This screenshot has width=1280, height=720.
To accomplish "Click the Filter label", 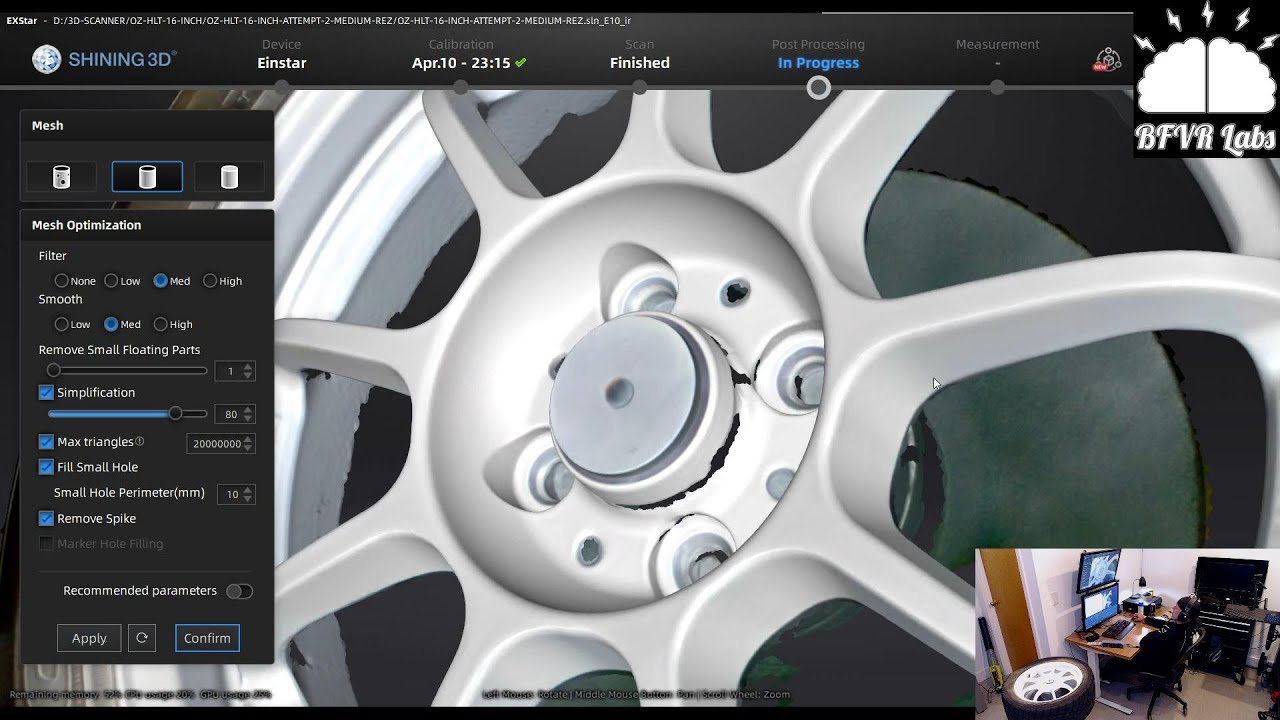I will (53, 256).
